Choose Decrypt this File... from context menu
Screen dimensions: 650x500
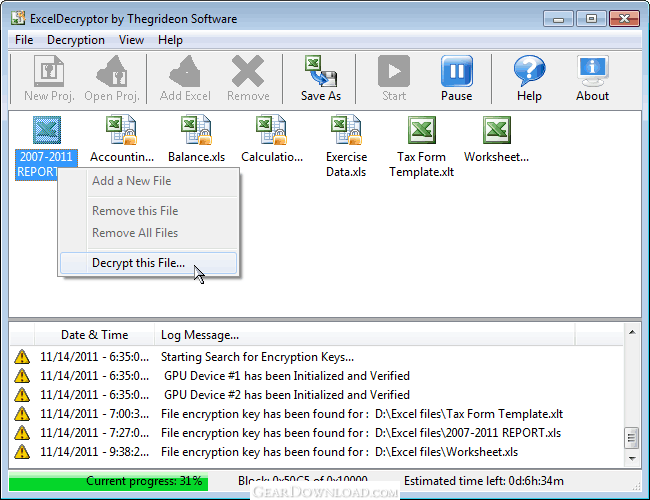[148, 263]
